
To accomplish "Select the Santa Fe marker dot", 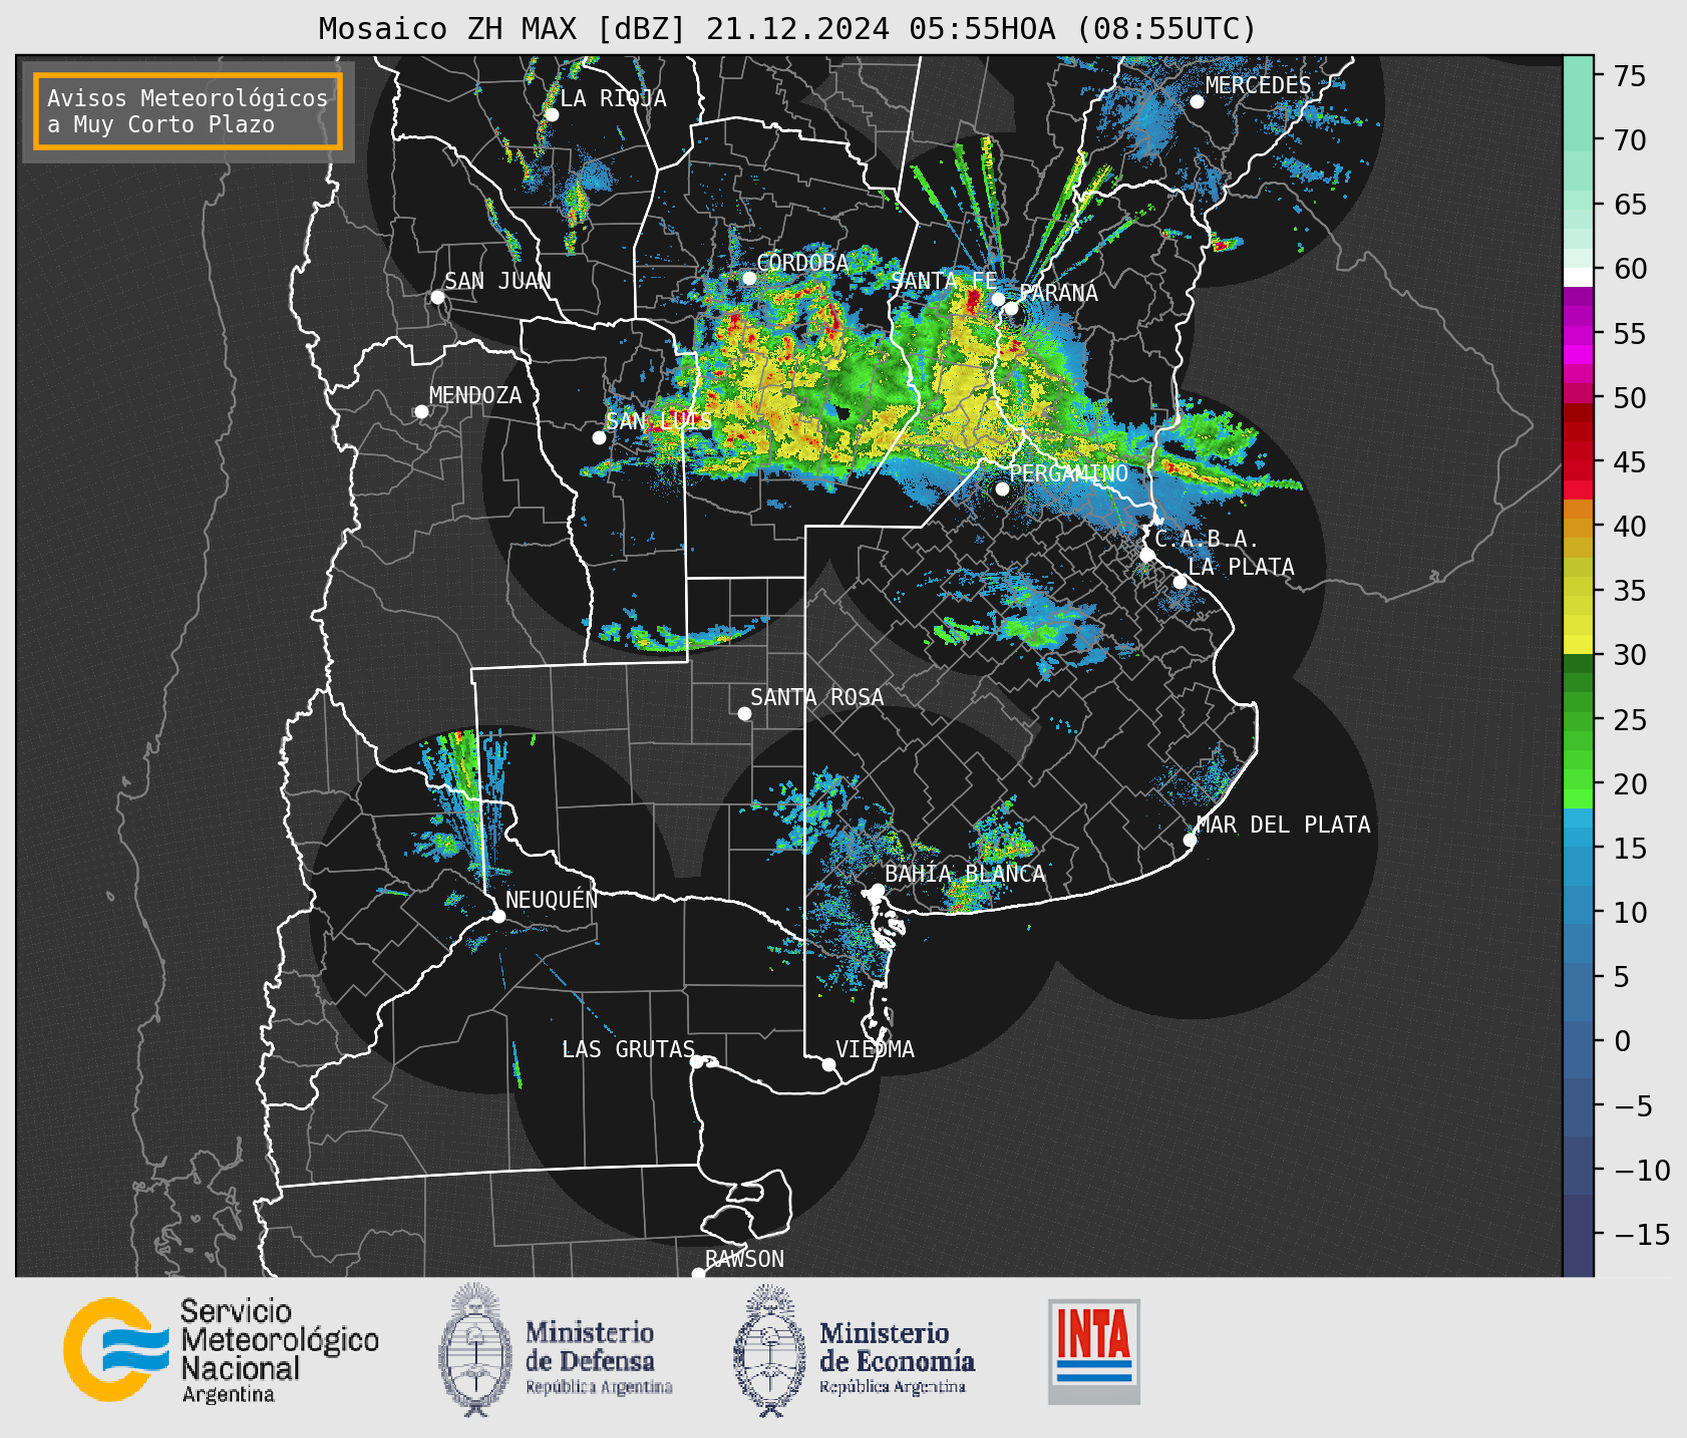I will 997,299.
